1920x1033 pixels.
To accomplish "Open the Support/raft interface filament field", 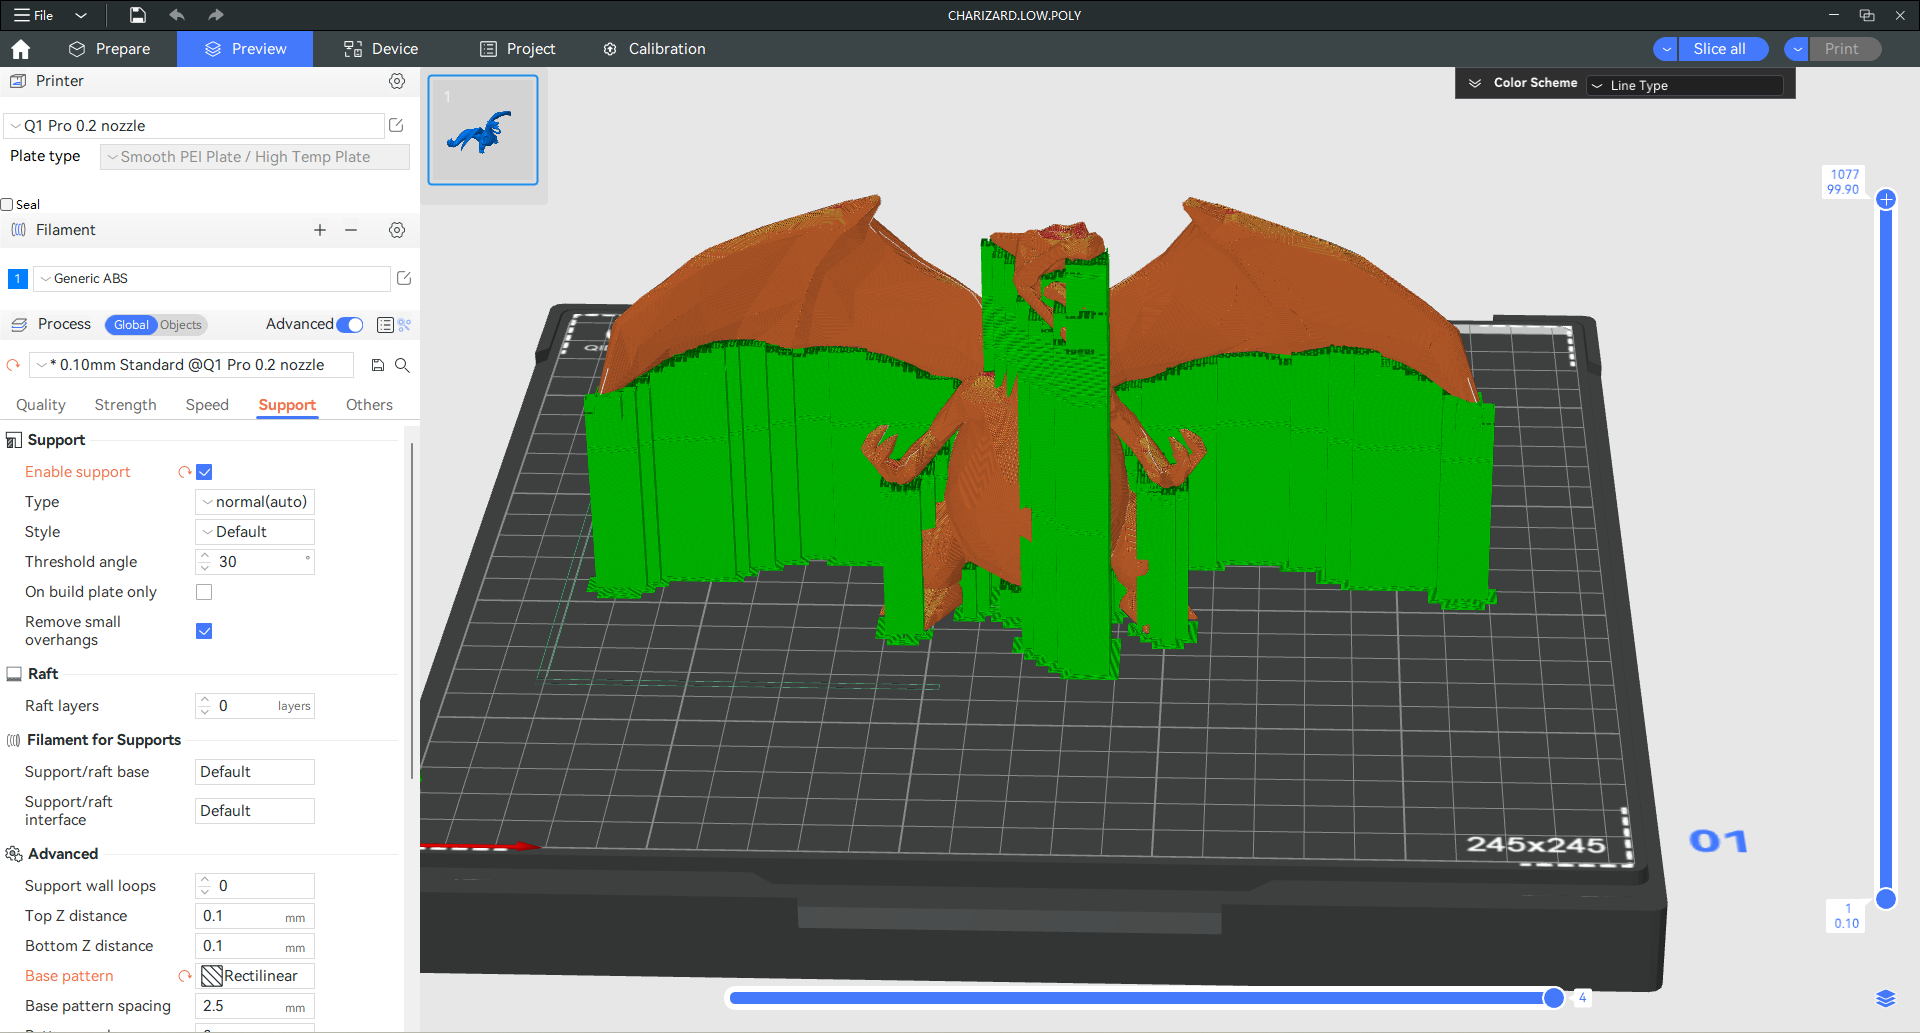I will click(x=255, y=811).
